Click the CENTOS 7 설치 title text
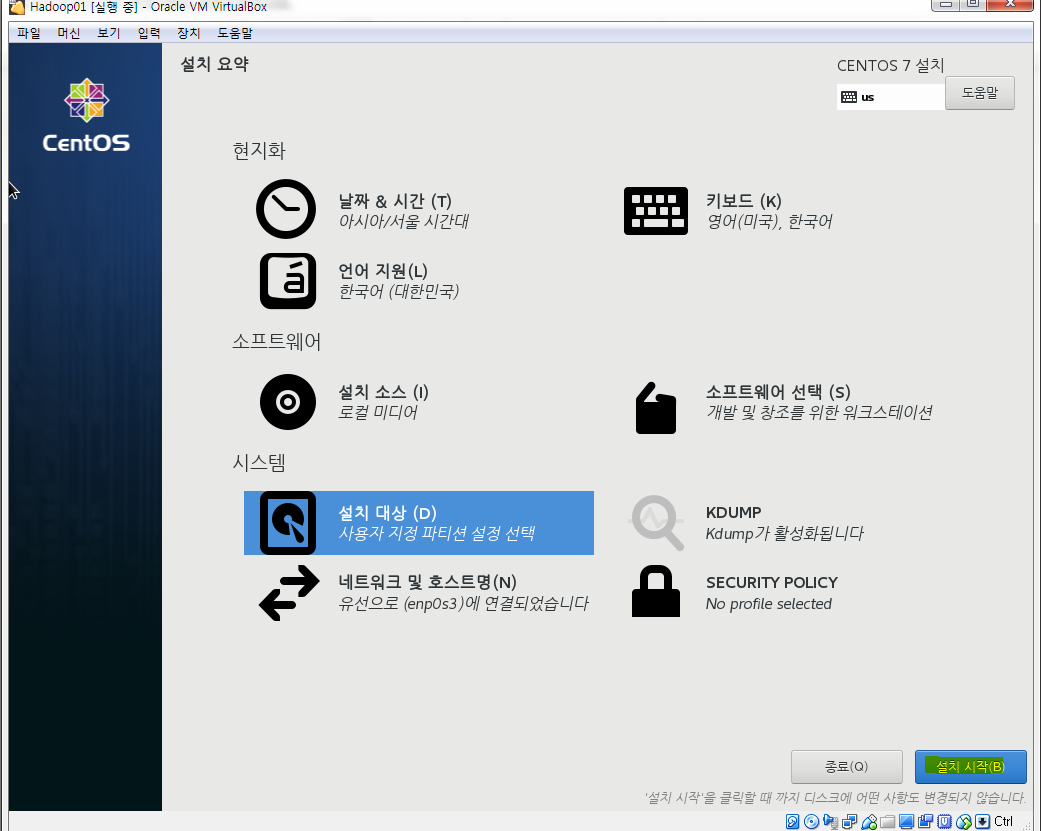The height and width of the screenshot is (831, 1041). 890,66
